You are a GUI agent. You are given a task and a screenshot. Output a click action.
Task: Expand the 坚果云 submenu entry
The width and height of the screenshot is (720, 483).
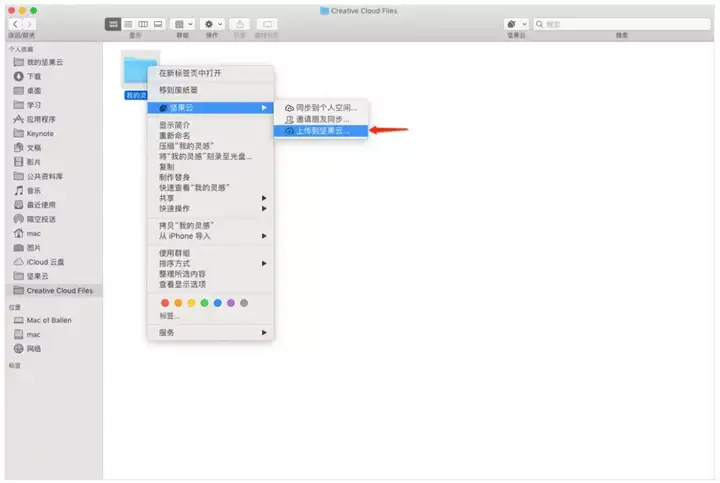(210, 107)
